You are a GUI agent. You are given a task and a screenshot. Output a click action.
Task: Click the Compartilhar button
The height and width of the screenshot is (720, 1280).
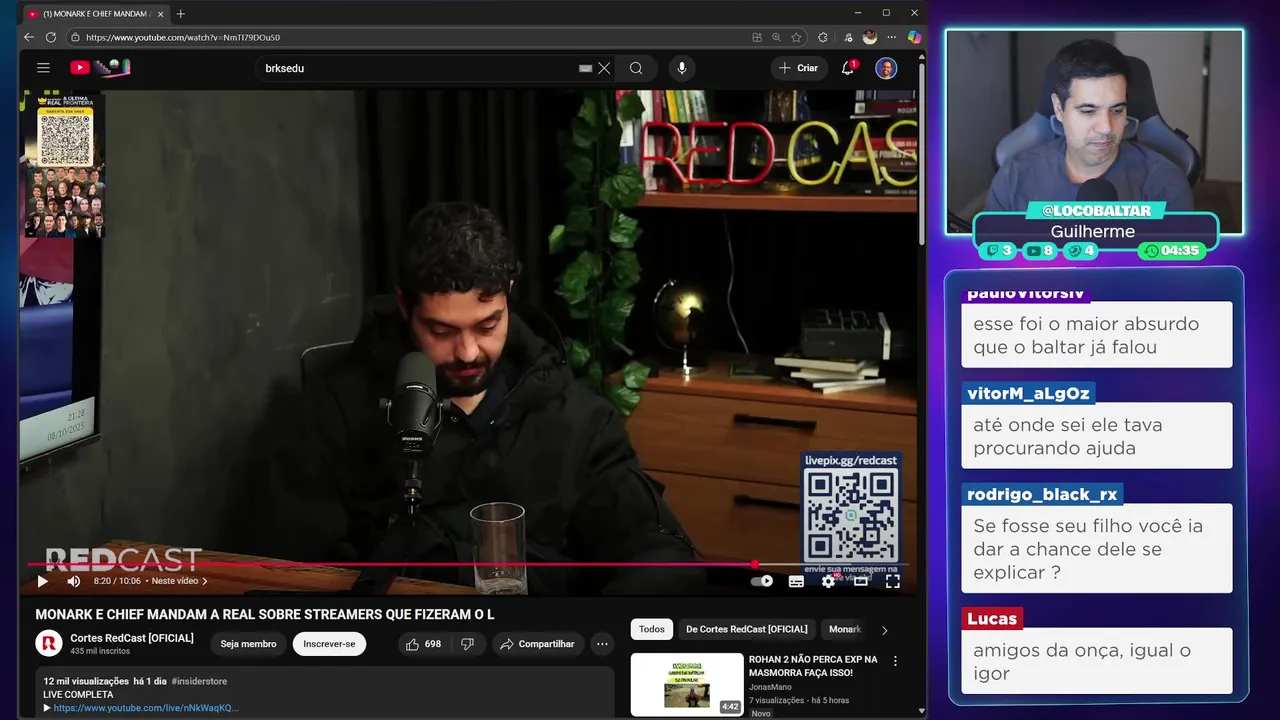(537, 644)
